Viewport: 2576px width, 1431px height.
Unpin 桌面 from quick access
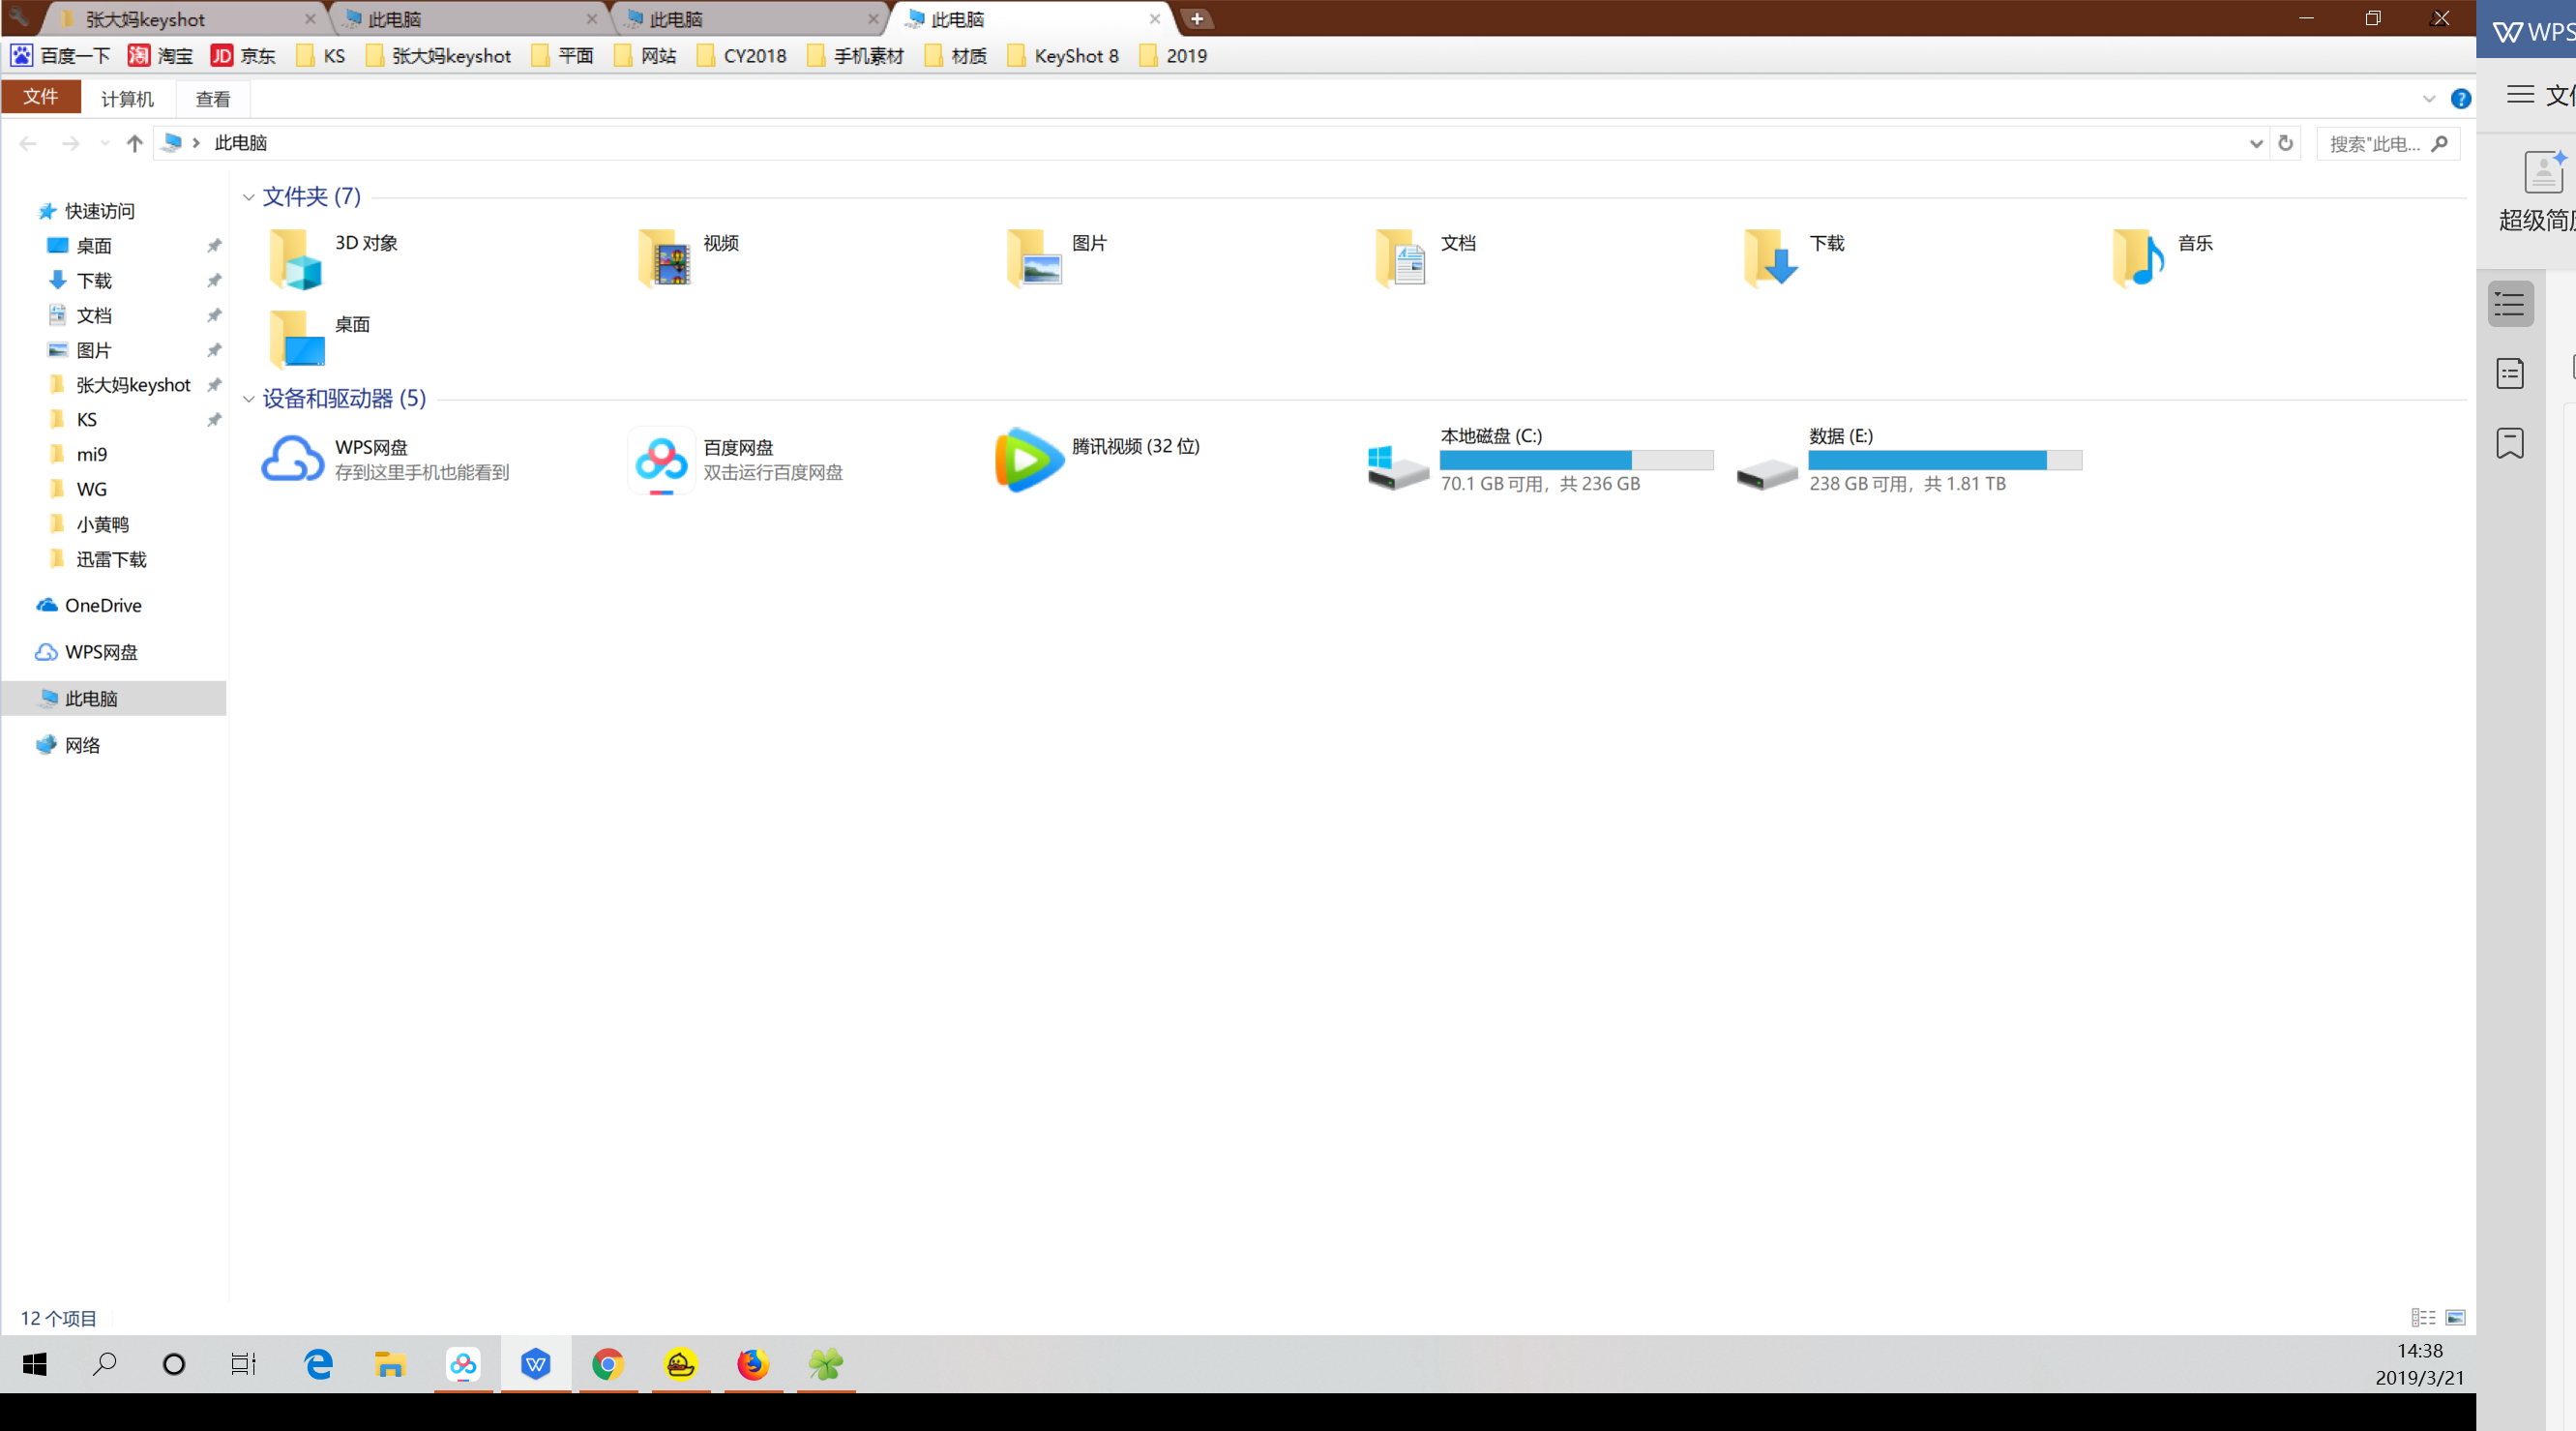tap(214, 246)
